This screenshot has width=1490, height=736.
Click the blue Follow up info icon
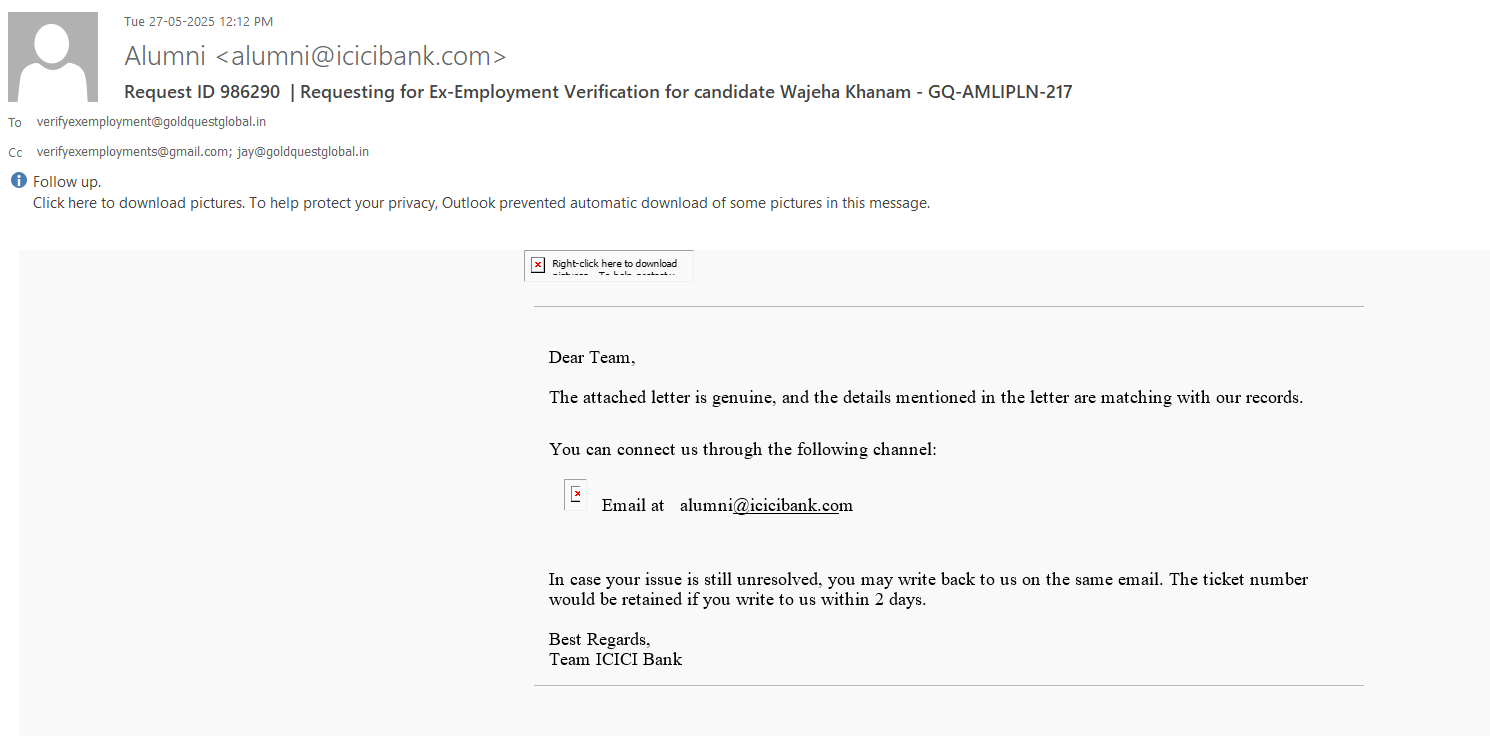[x=18, y=181]
